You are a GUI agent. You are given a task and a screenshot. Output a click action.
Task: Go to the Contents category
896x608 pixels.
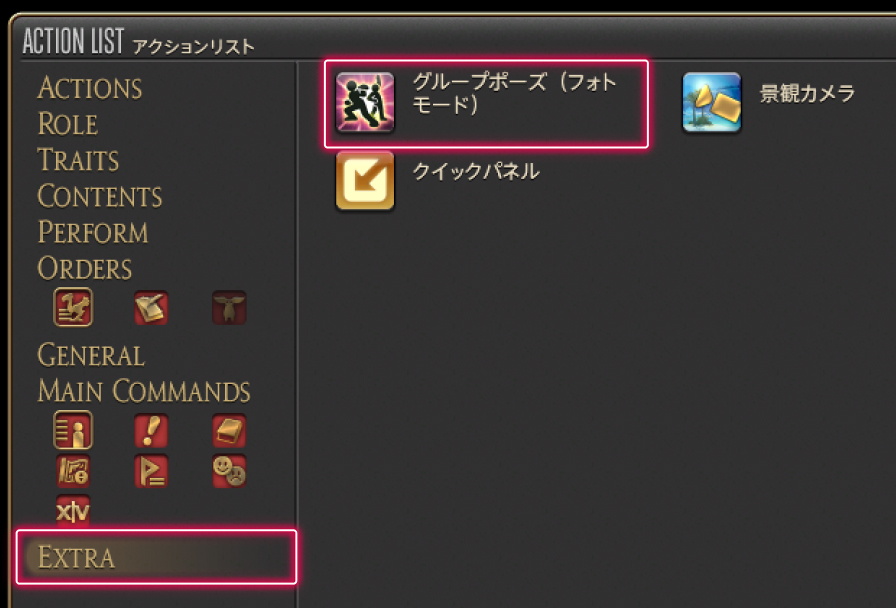[x=100, y=196]
